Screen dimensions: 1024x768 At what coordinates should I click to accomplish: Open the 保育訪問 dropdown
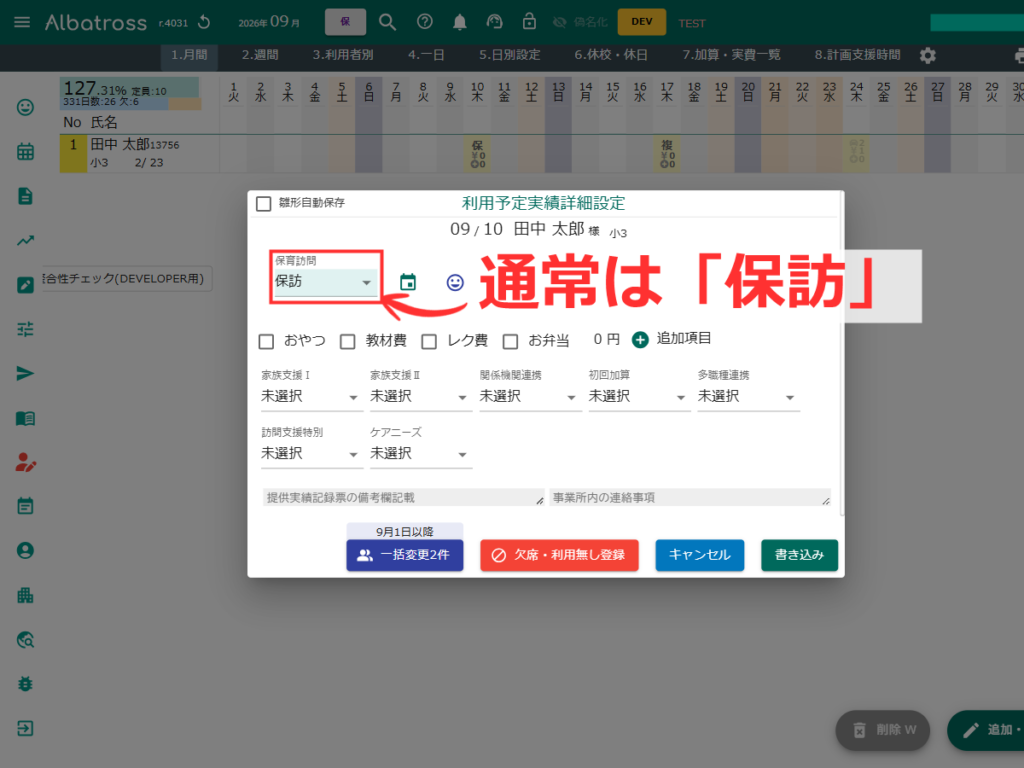click(x=325, y=282)
